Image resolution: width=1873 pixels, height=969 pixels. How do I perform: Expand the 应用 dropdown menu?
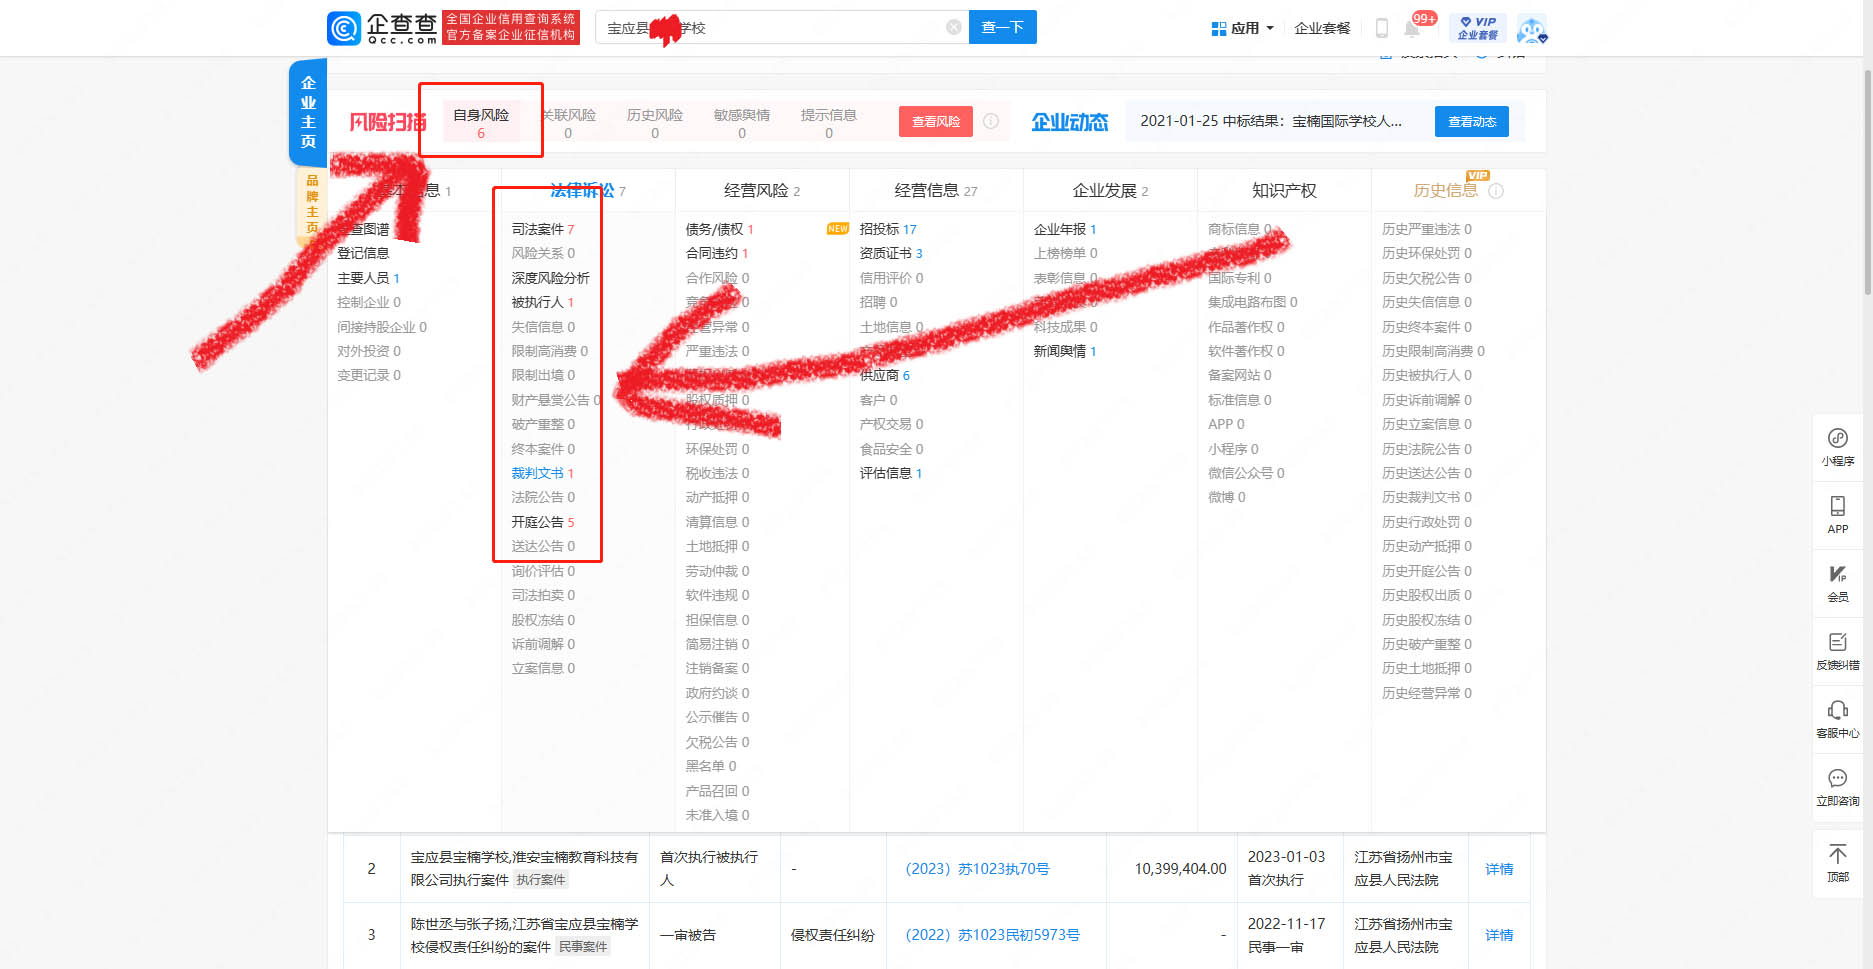(1243, 28)
